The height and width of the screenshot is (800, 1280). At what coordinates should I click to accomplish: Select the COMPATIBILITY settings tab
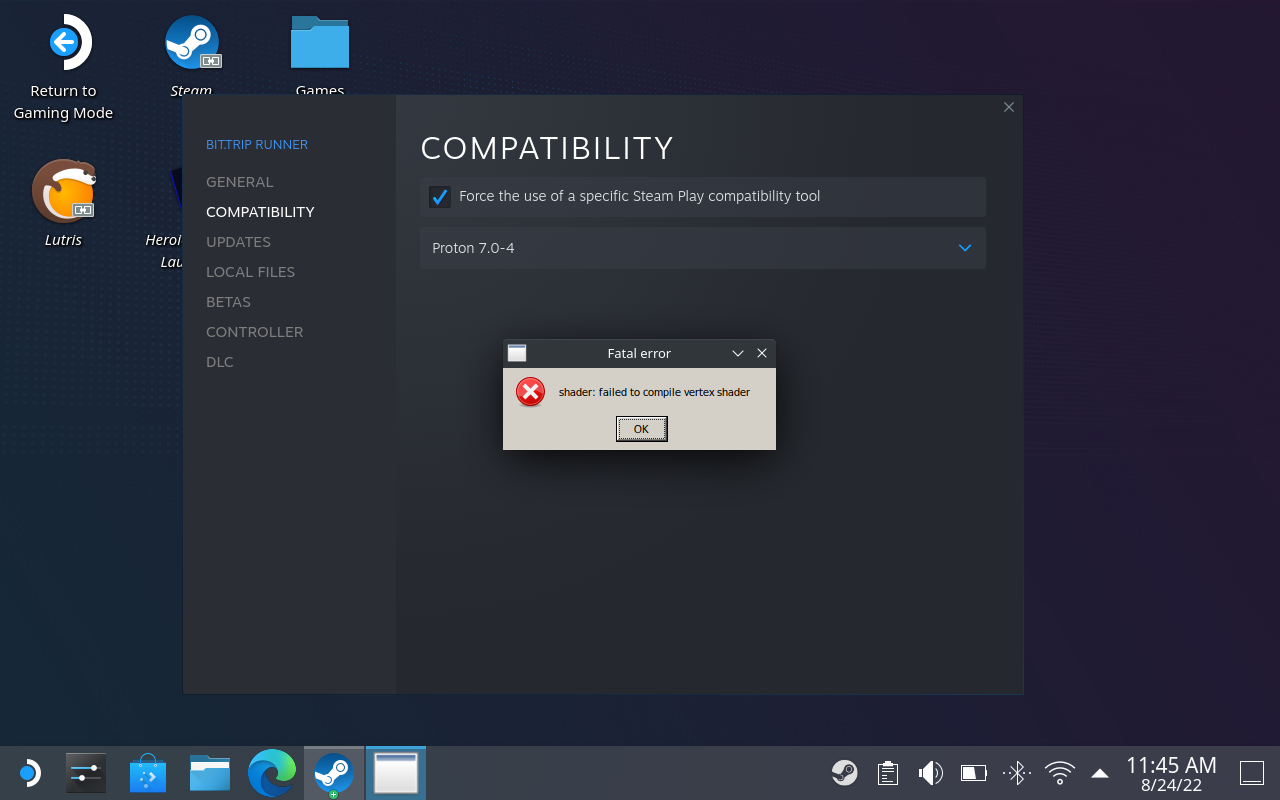click(x=260, y=212)
